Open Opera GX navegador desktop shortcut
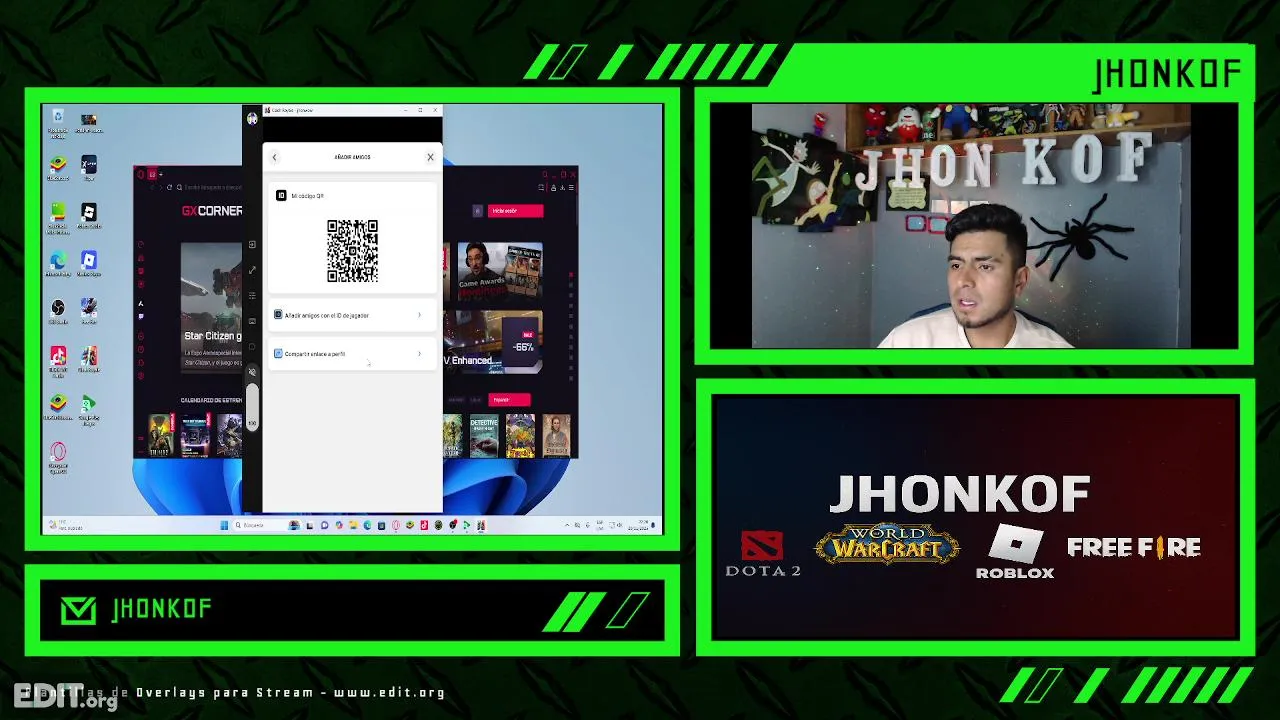 point(58,458)
